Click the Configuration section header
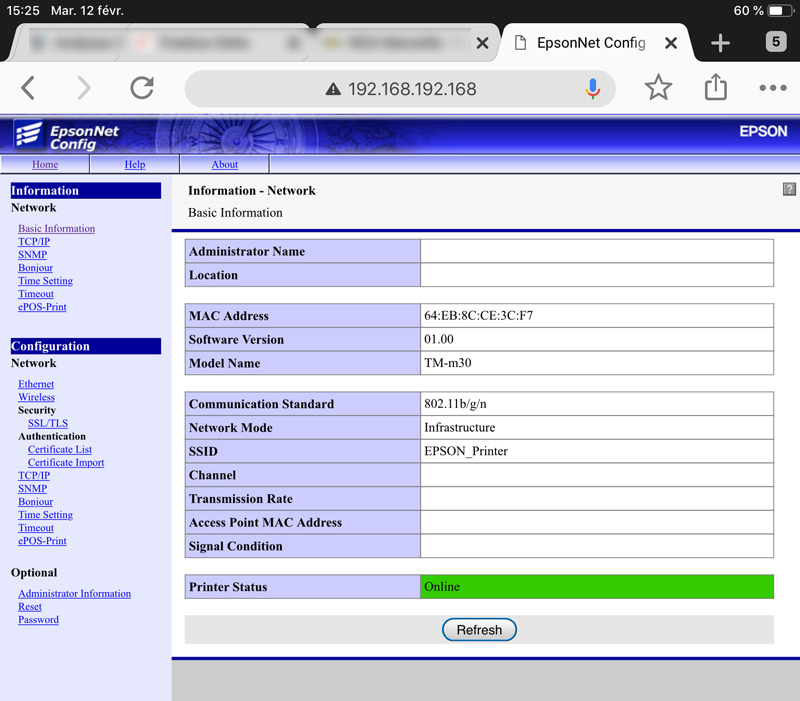Screen dimensions: 800x701 [86, 346]
